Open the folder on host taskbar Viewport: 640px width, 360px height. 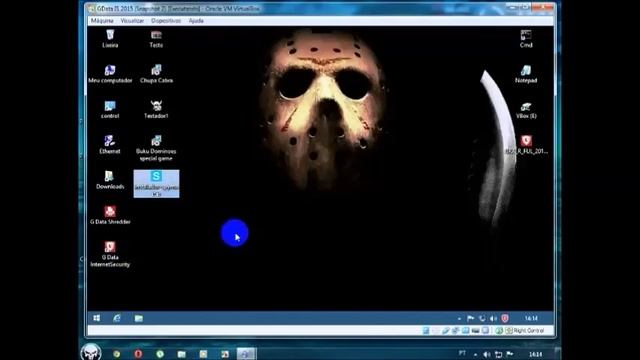pyautogui.click(x=182, y=354)
